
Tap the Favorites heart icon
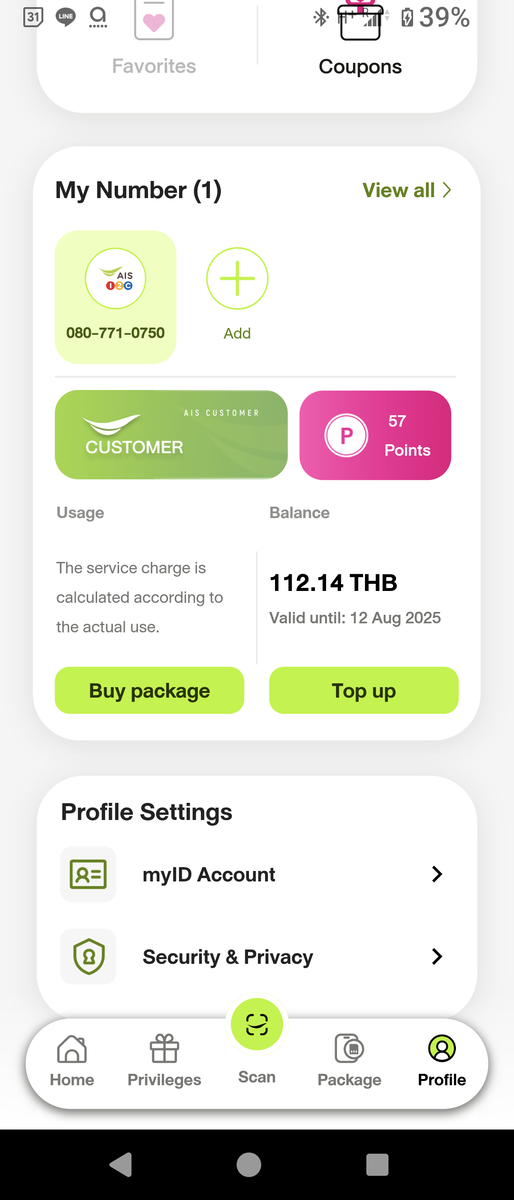[x=153, y=20]
